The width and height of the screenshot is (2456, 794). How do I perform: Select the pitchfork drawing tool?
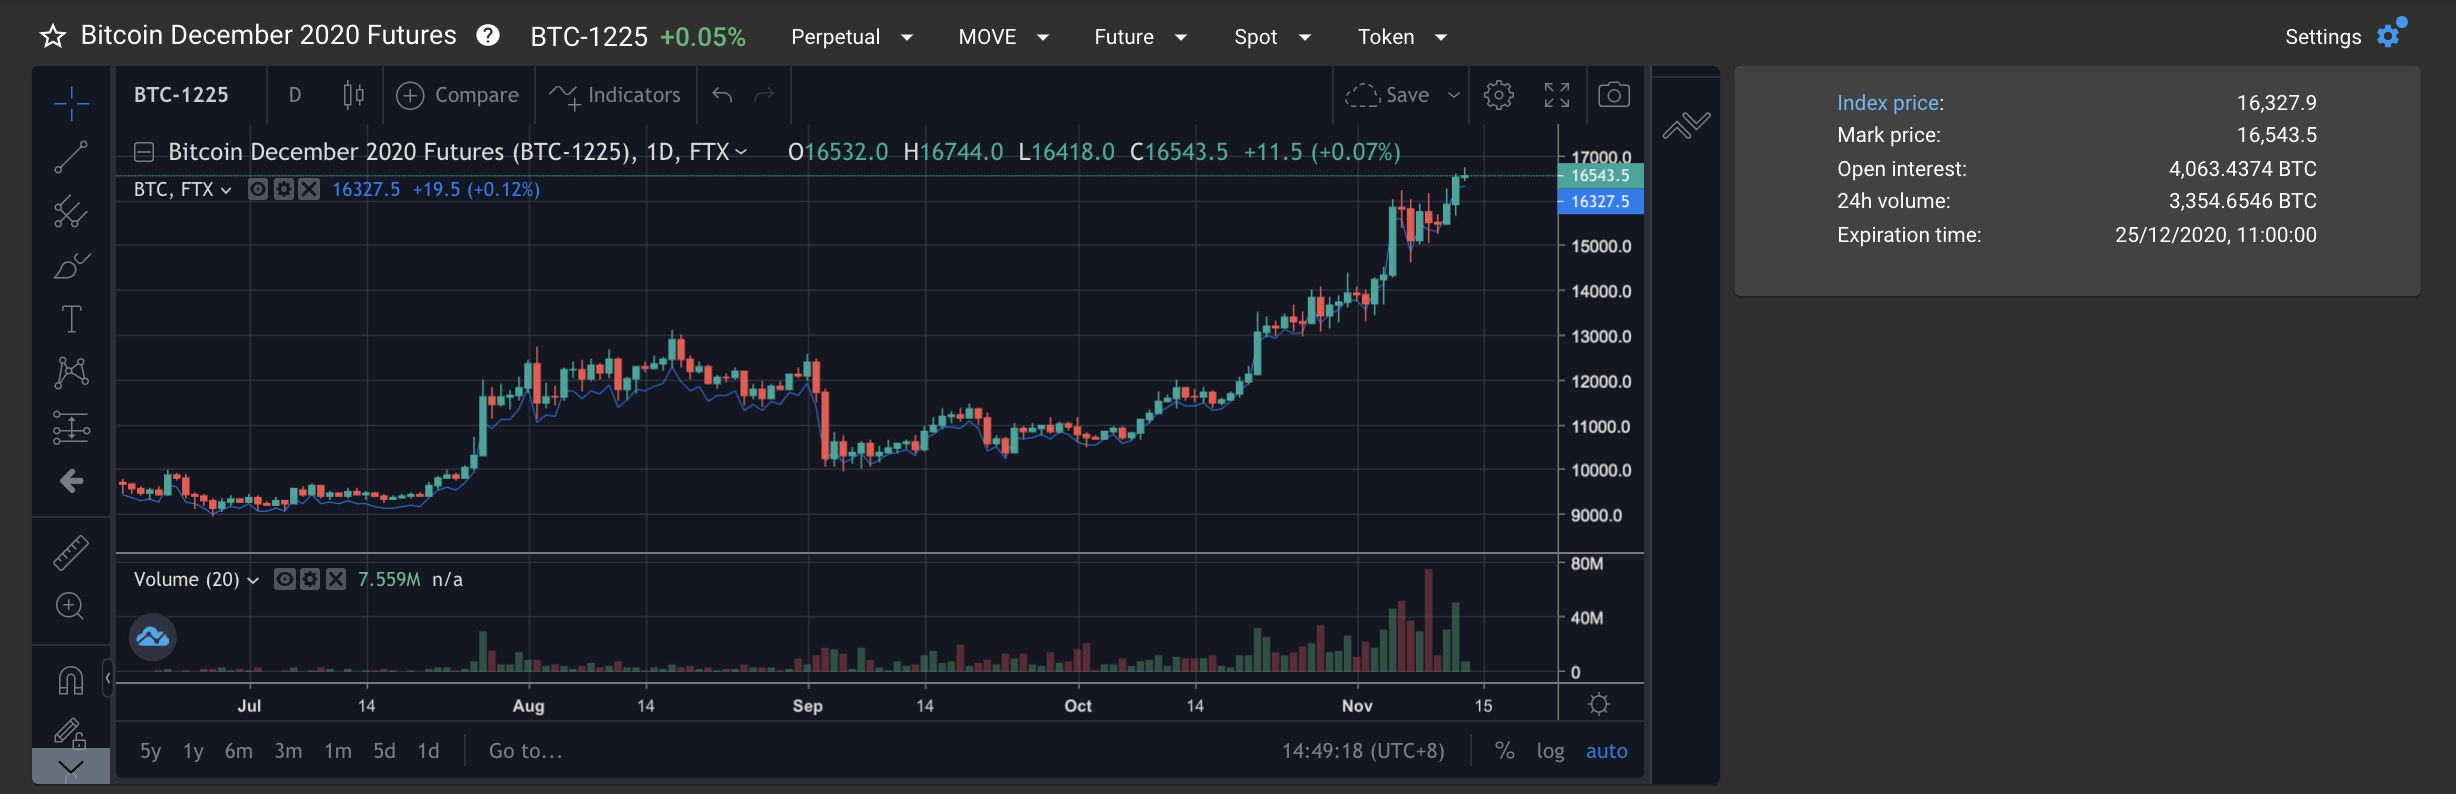pyautogui.click(x=71, y=211)
